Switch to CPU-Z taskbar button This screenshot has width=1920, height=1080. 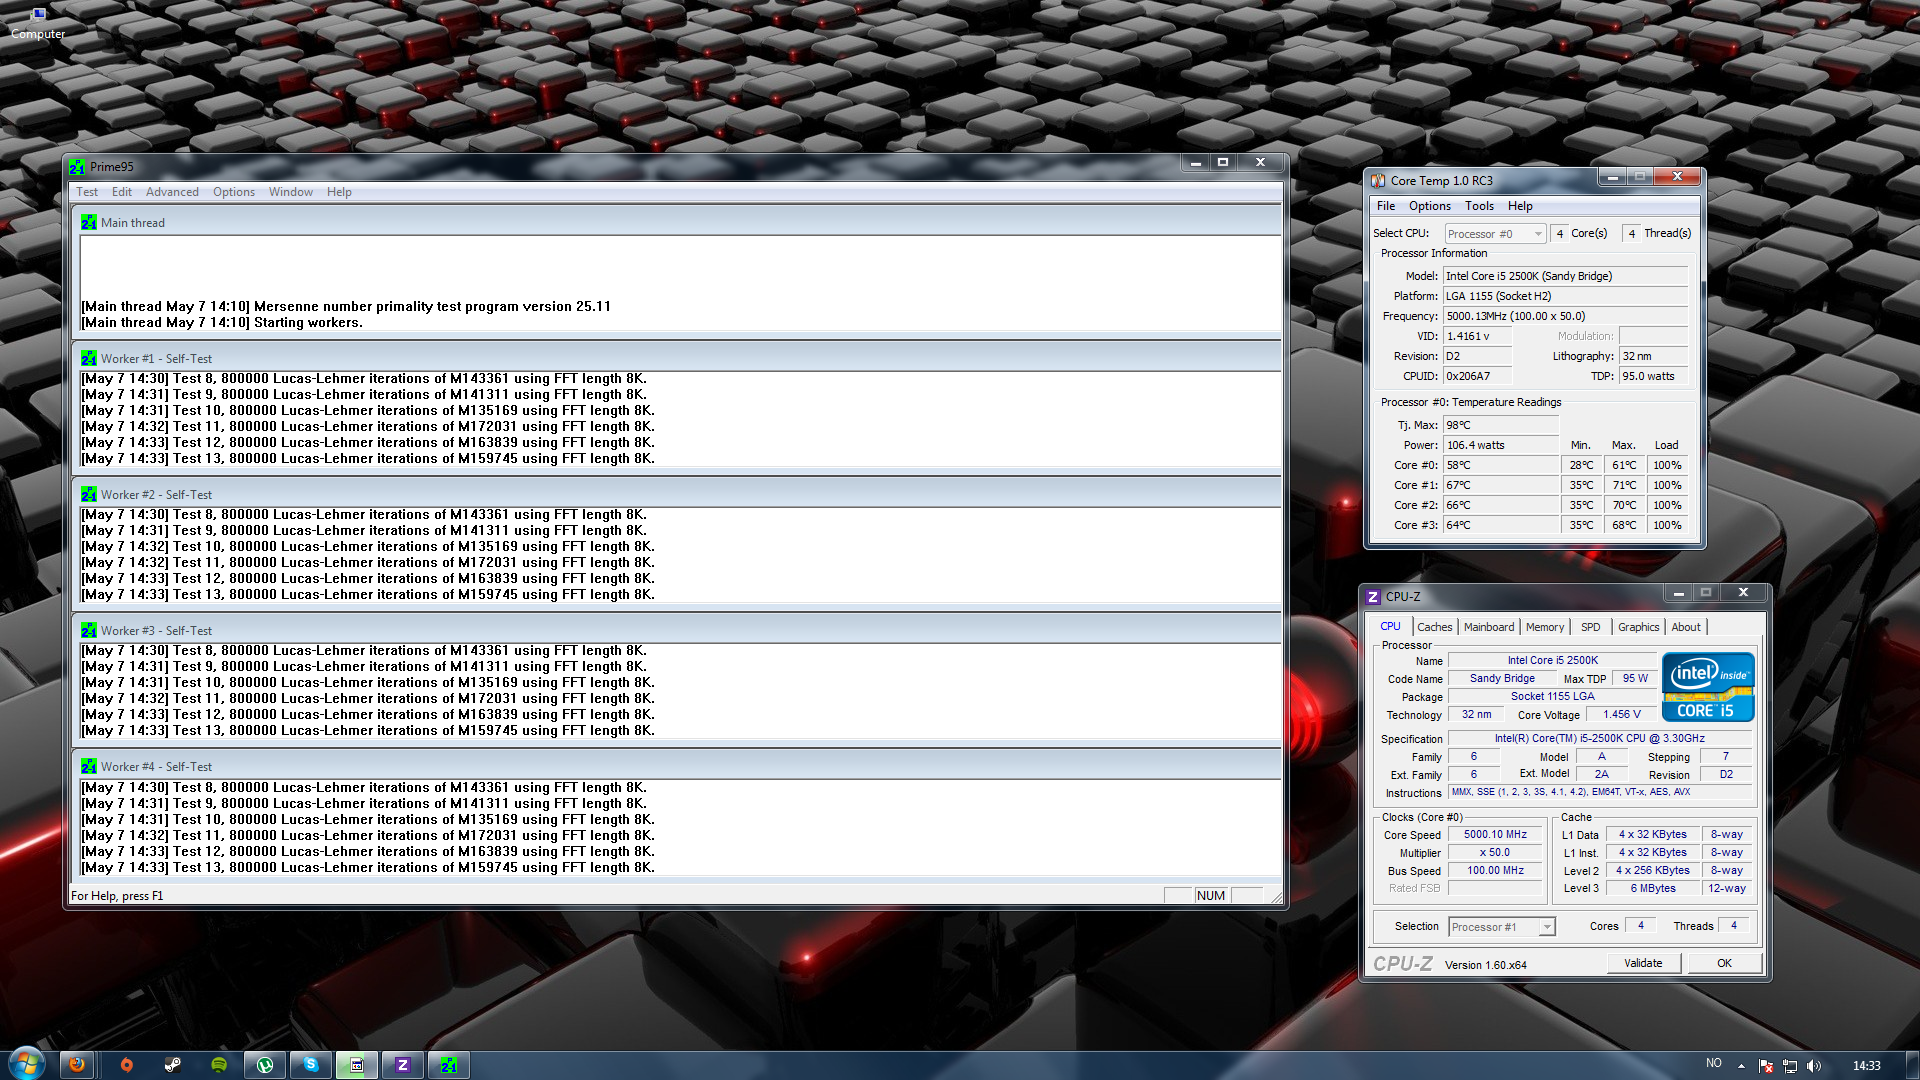pos(403,1065)
